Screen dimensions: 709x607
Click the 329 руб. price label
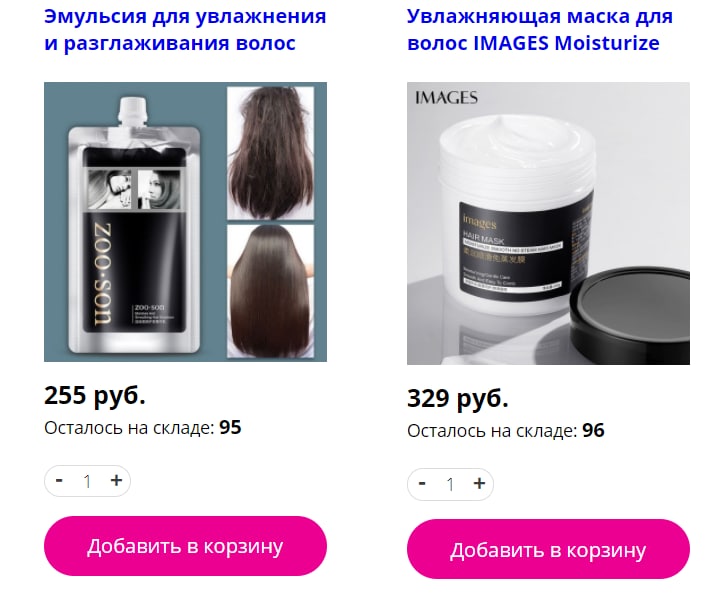[x=458, y=398]
